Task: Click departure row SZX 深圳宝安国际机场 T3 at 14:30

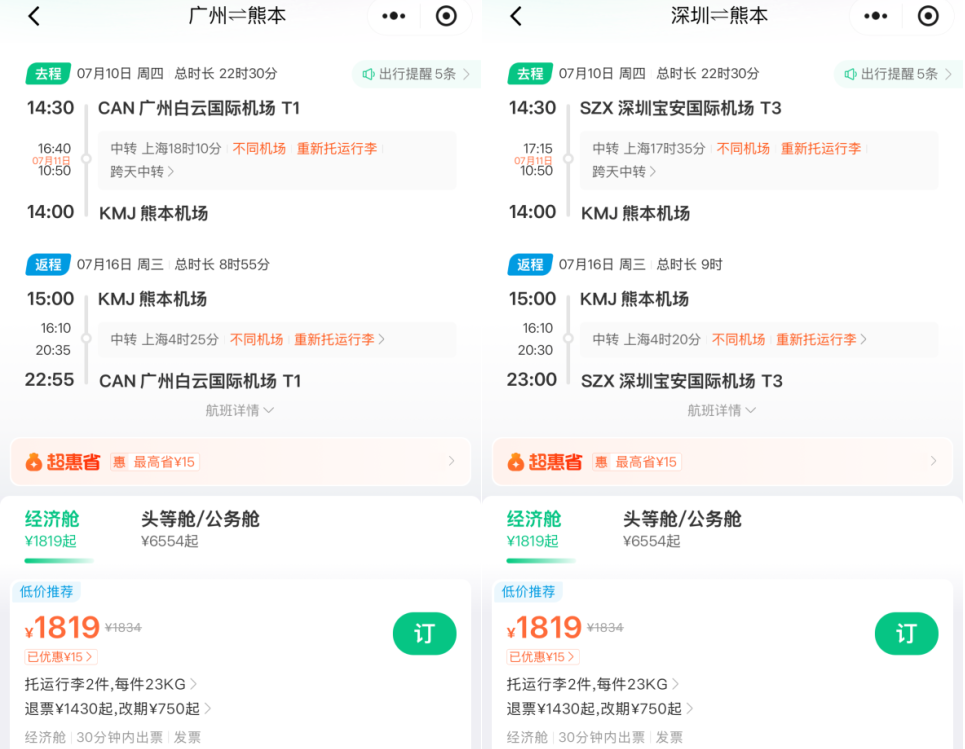Action: pyautogui.click(x=645, y=109)
